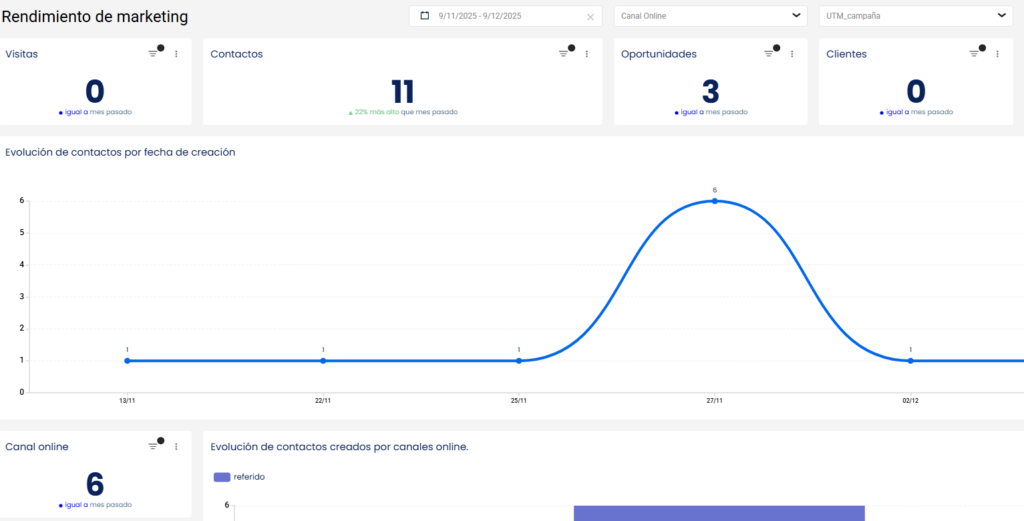Open three-dot menu on Clientes card
The image size is (1024, 521).
pos(998,54)
